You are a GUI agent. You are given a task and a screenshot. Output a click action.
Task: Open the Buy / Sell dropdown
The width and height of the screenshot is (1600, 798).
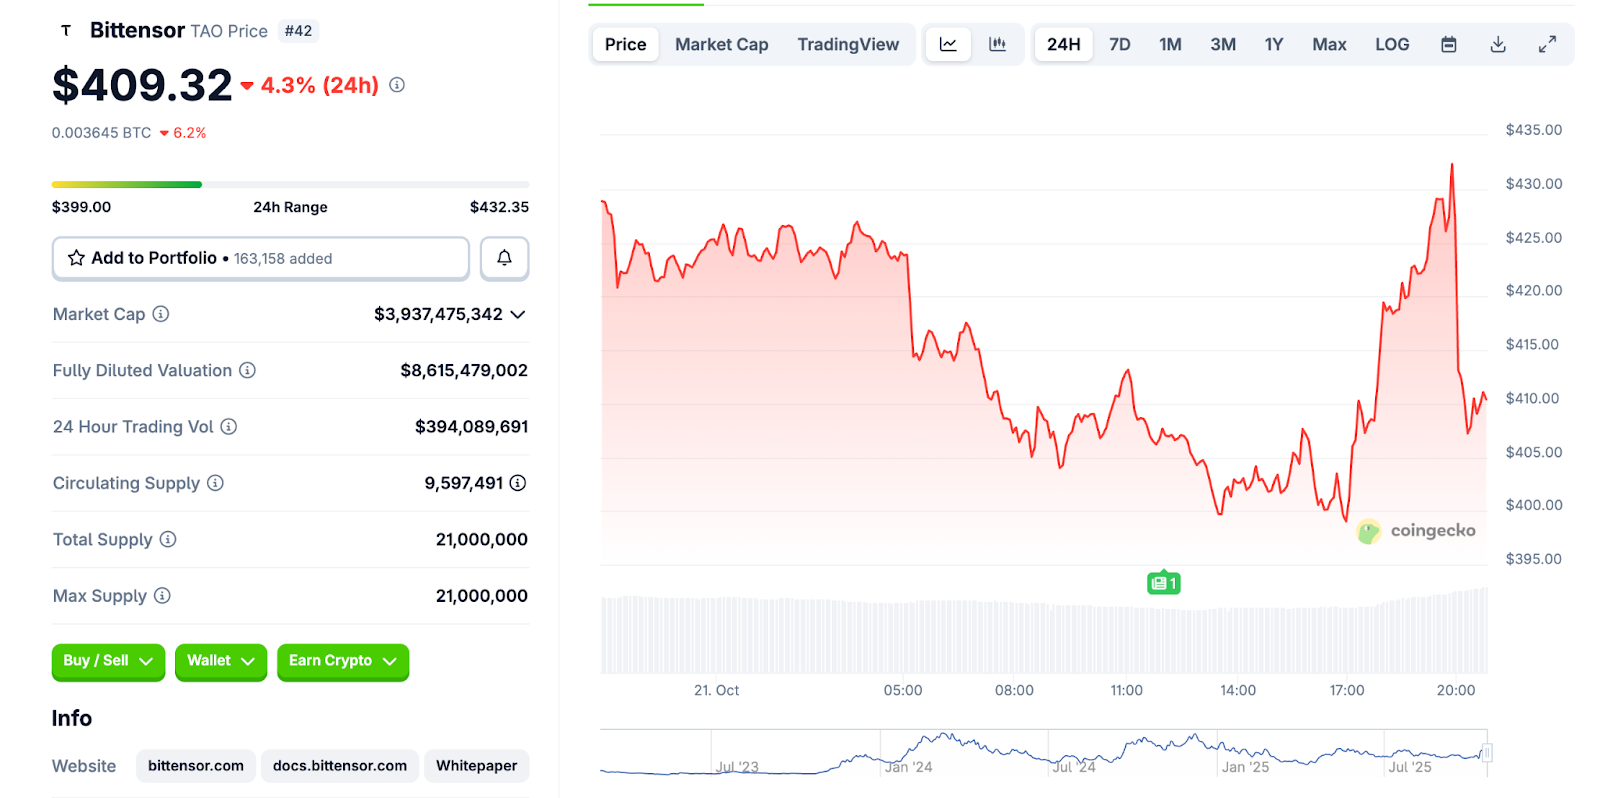108,661
